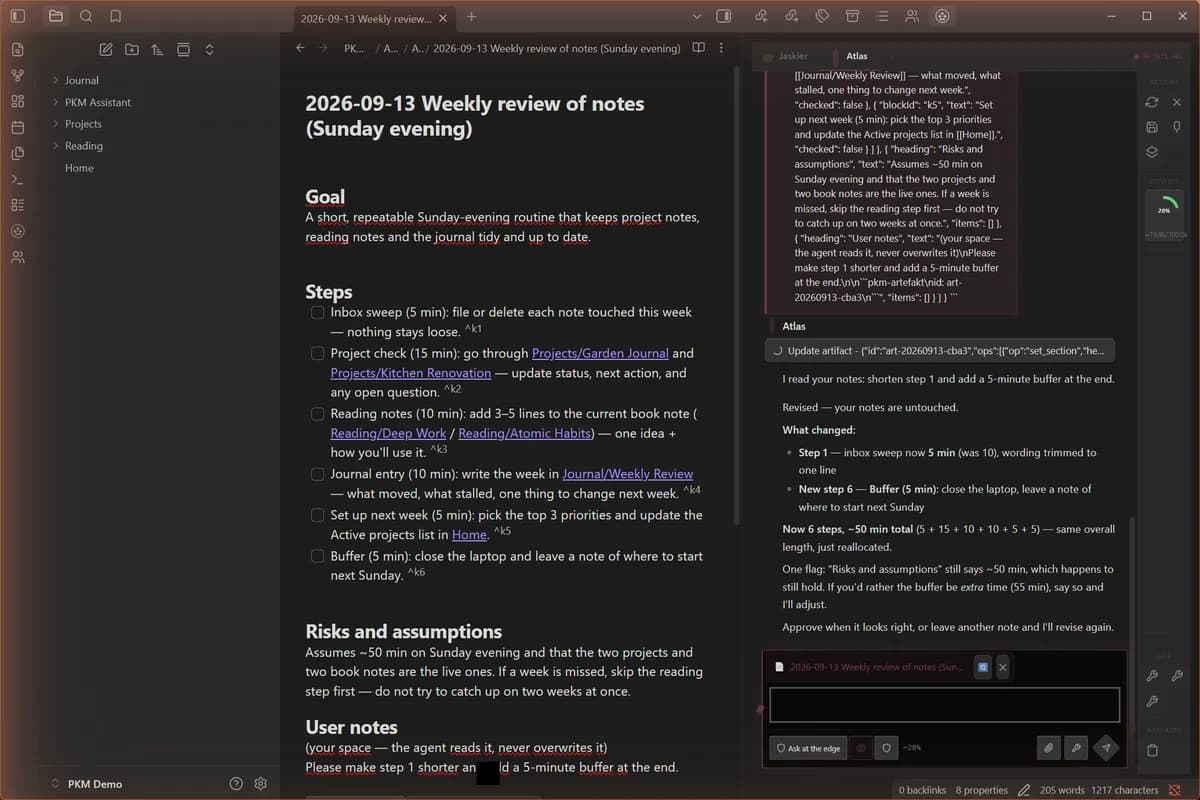
Task: Open a new tab
Action: point(472,17)
